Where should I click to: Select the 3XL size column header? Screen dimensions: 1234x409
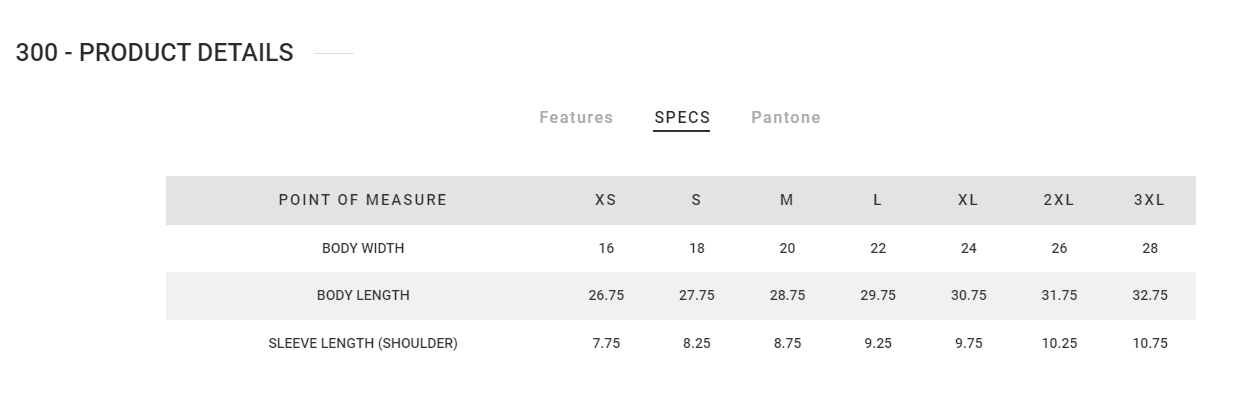pyautogui.click(x=1149, y=200)
